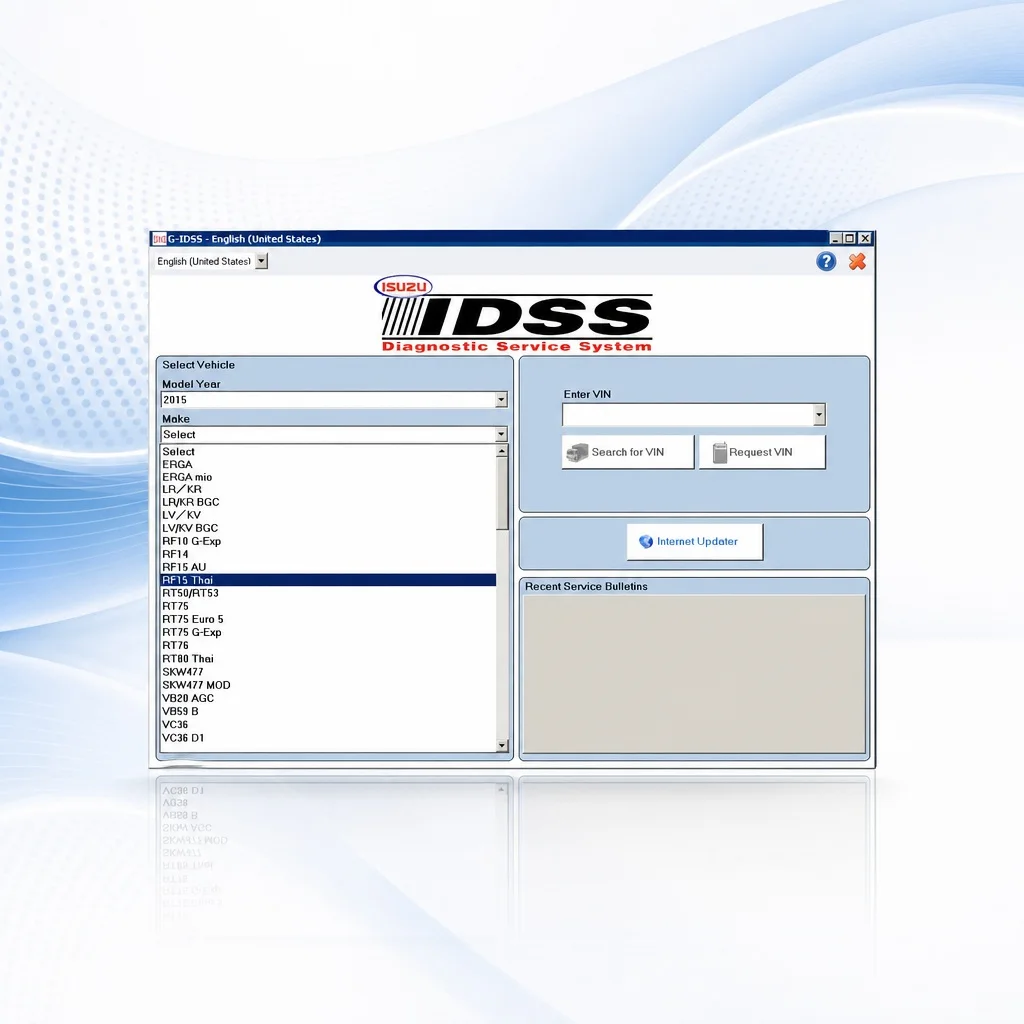Viewport: 1024px width, 1024px height.
Task: Collapse the Make dropdown arrow
Action: 501,434
